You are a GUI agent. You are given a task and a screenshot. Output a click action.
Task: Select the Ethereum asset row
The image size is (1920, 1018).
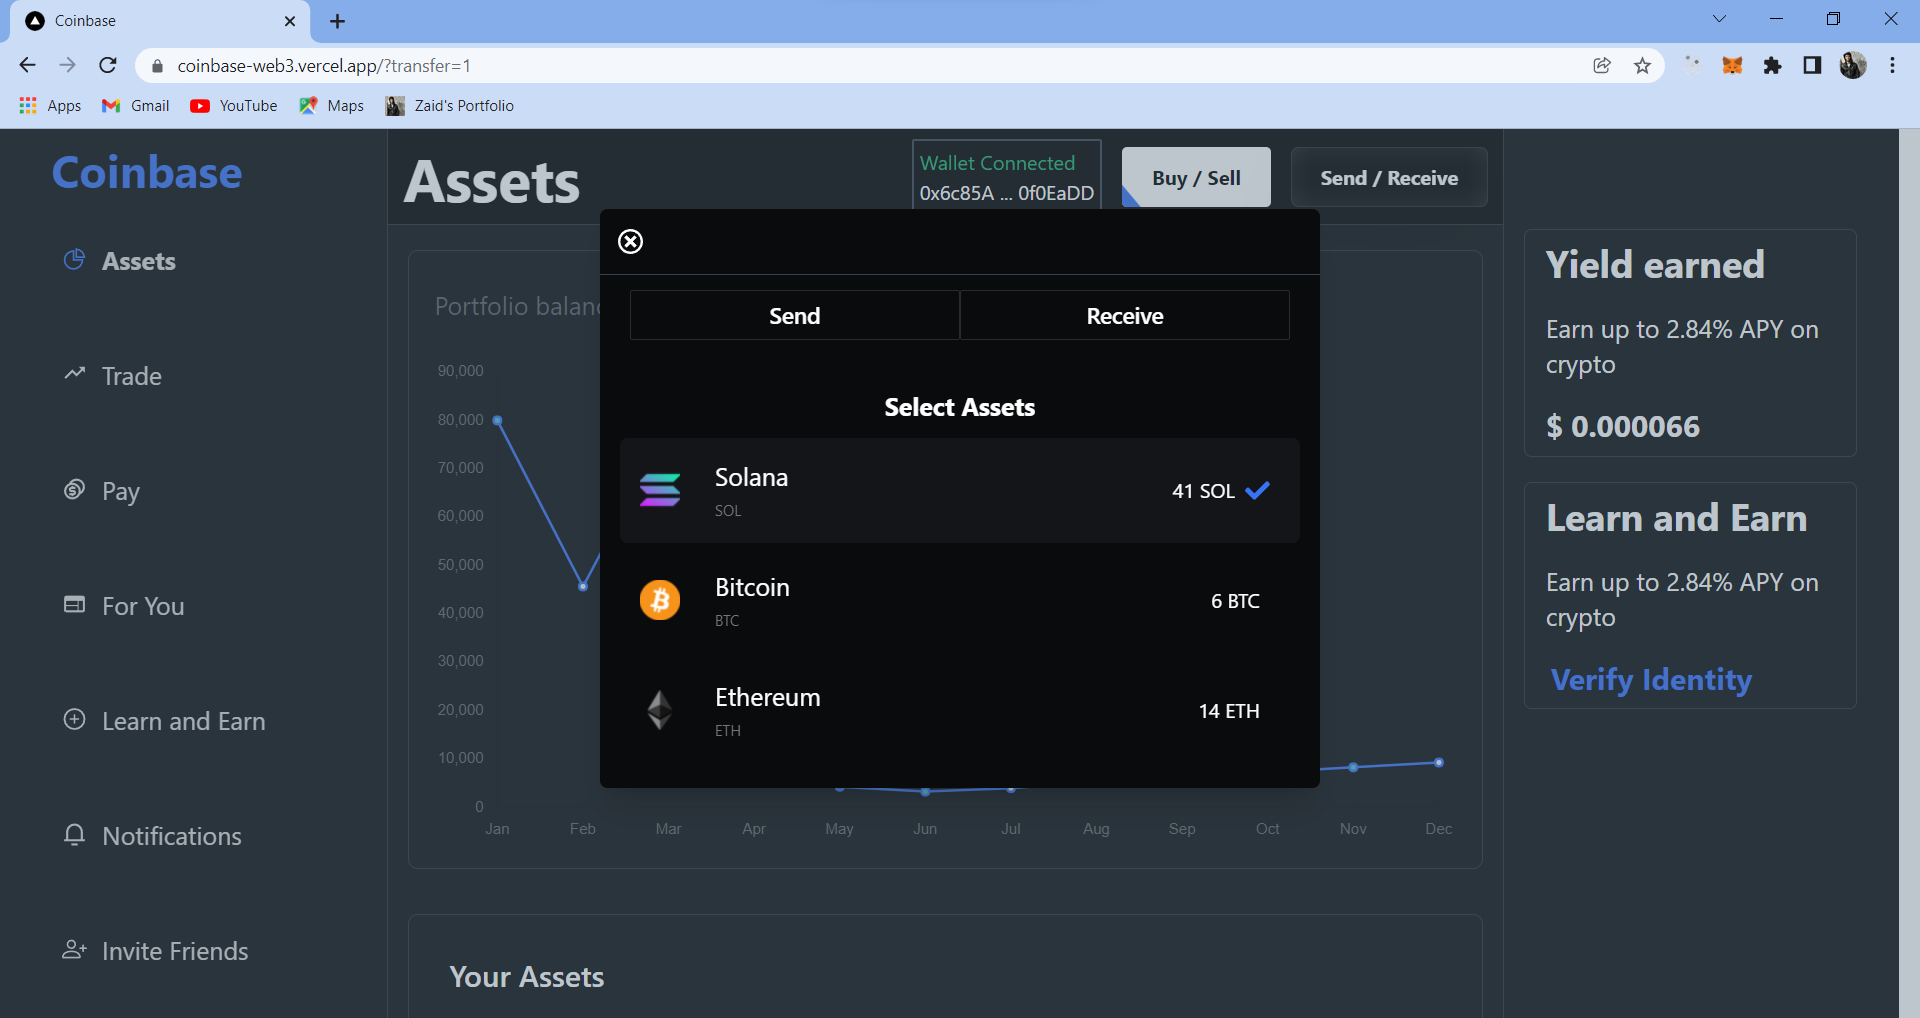960,710
